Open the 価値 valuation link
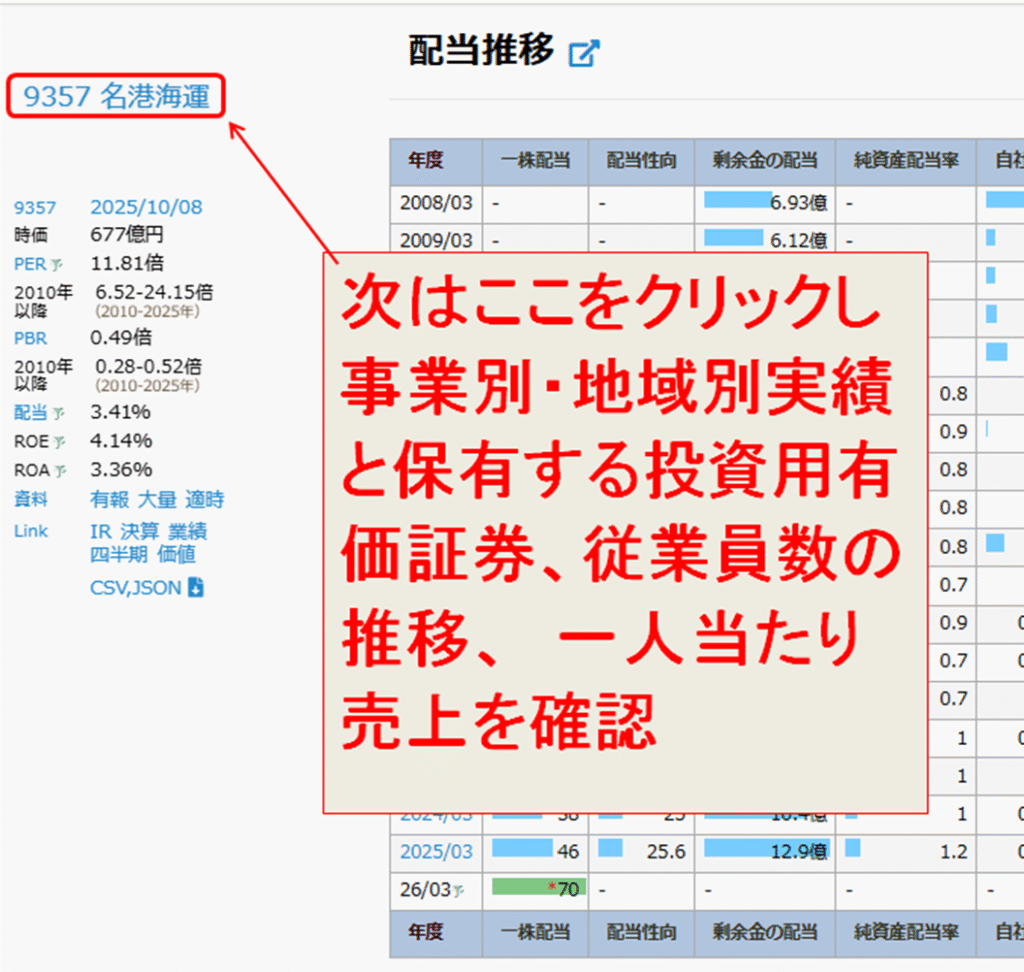Screen dimensions: 1024x972 tap(177, 554)
